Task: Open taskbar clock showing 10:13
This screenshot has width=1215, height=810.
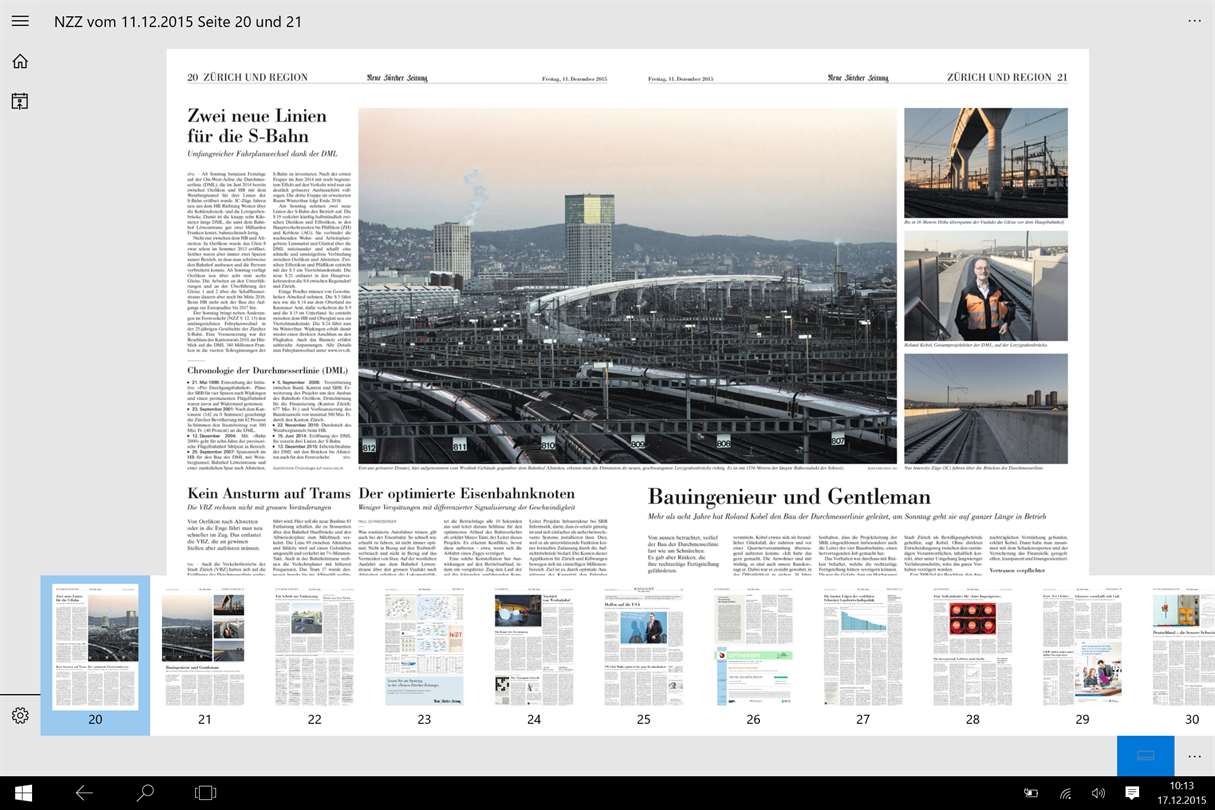Action: click(1180, 793)
